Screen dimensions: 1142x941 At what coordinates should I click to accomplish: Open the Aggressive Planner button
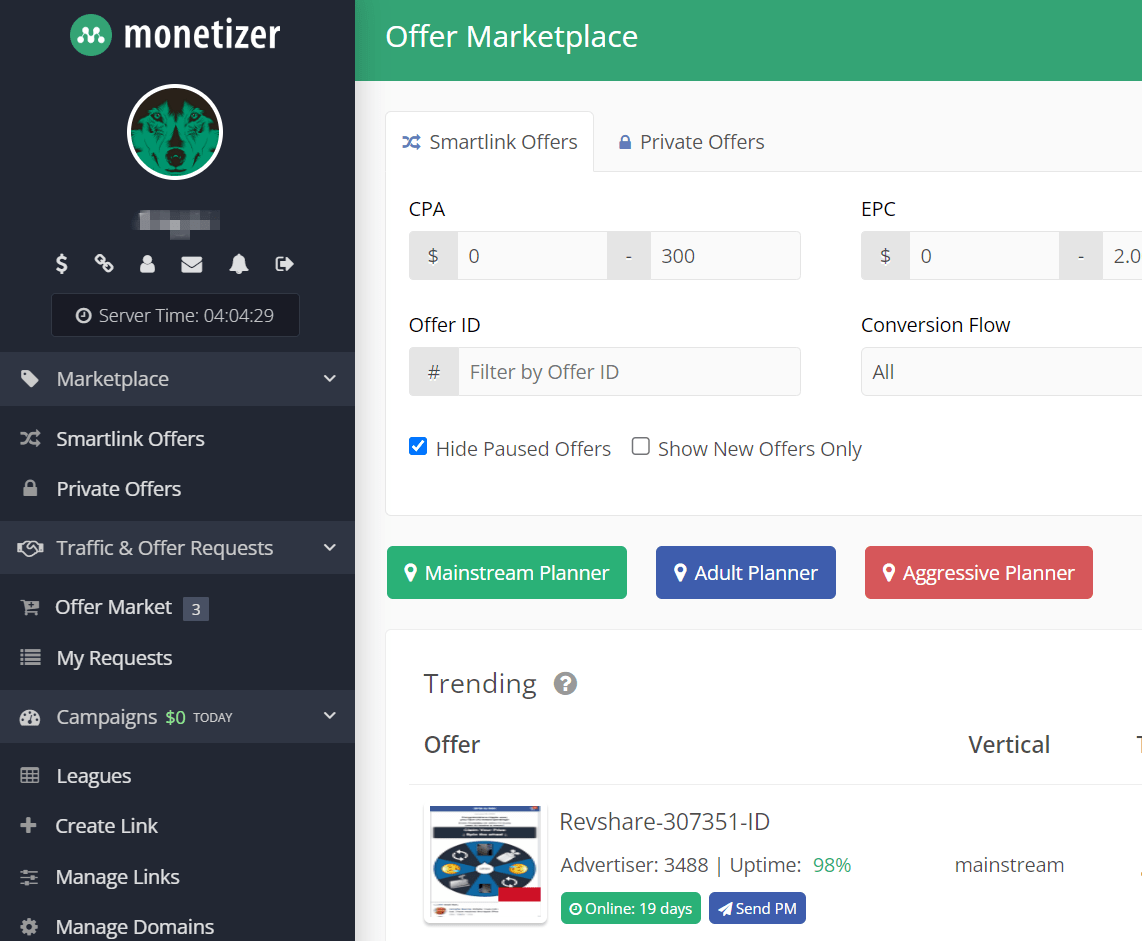(x=979, y=572)
